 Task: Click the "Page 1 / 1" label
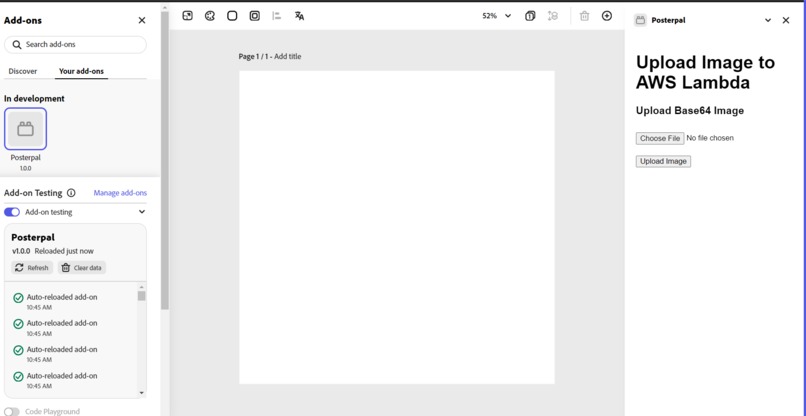tap(253, 57)
